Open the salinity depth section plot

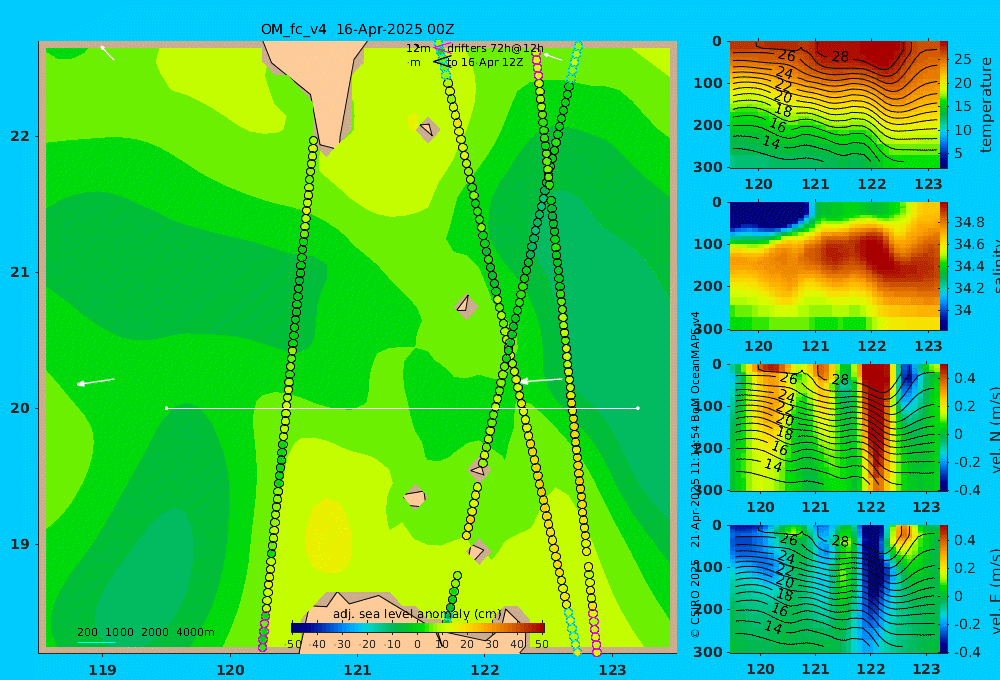coord(834,266)
